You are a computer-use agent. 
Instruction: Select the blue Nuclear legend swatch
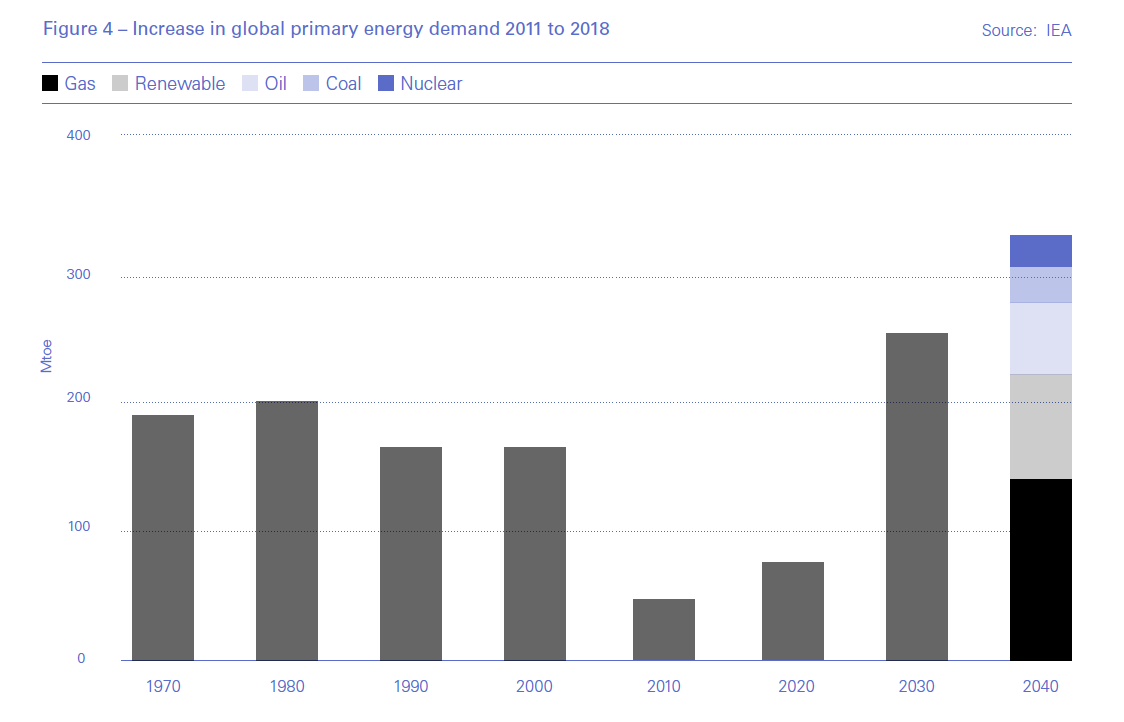[x=386, y=84]
